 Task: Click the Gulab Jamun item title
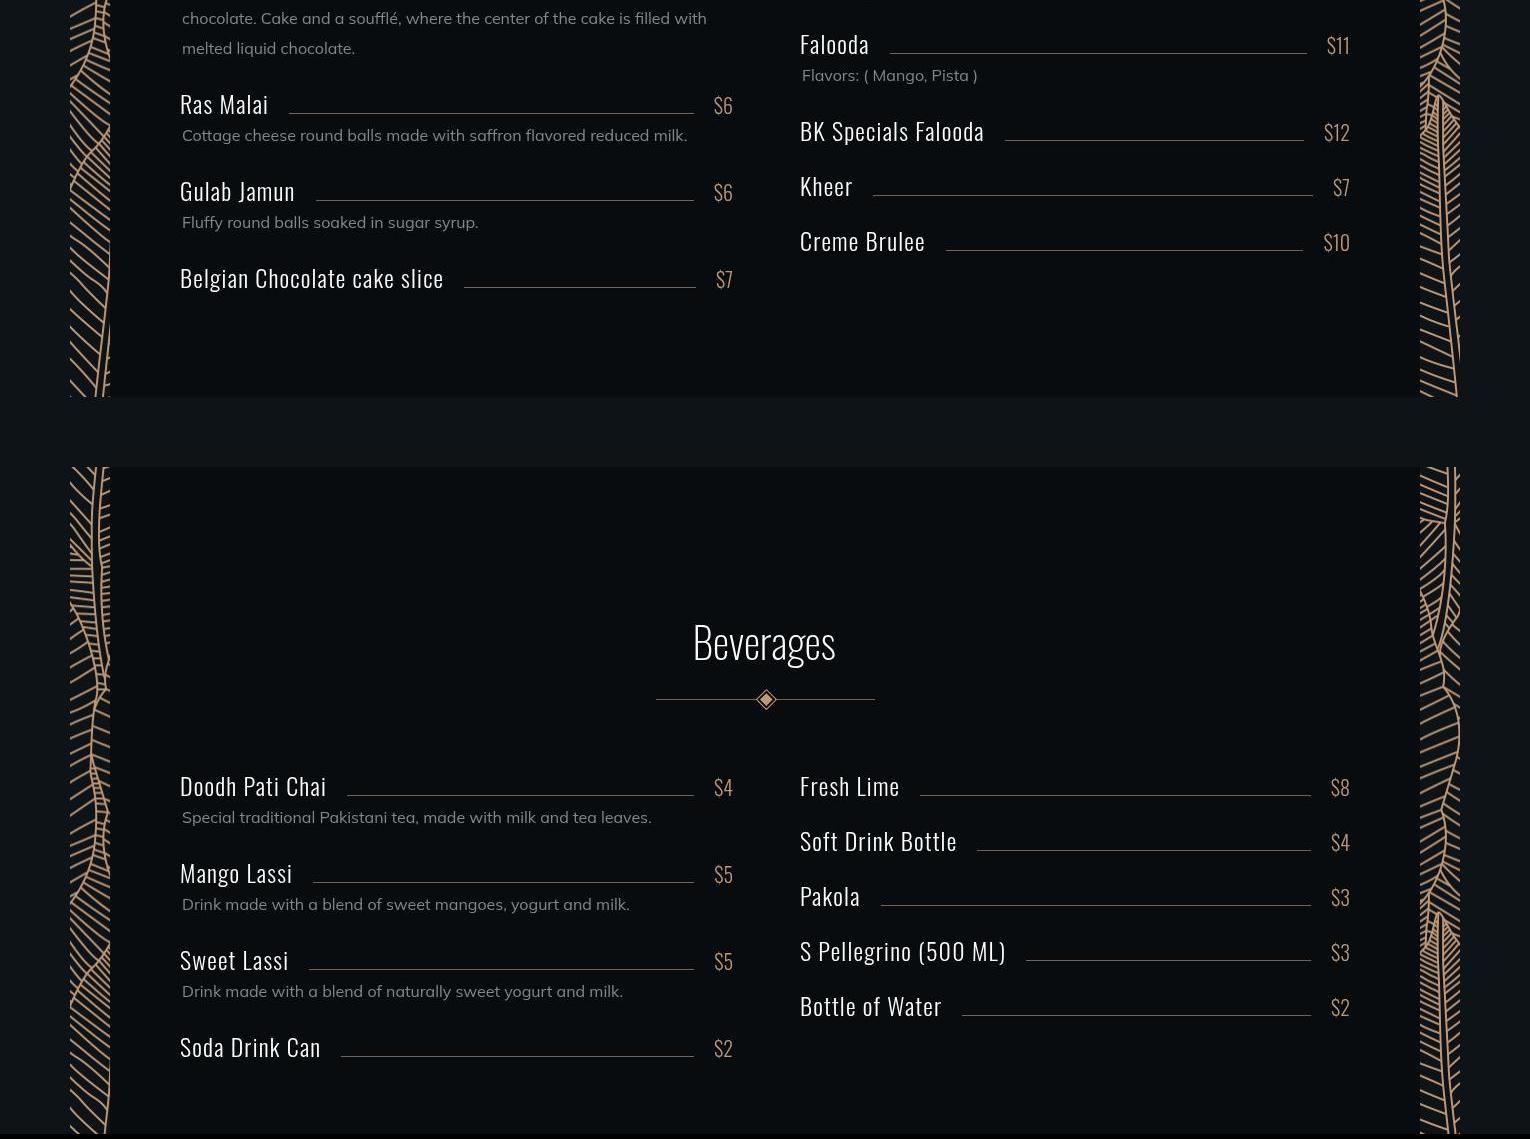click(x=237, y=192)
